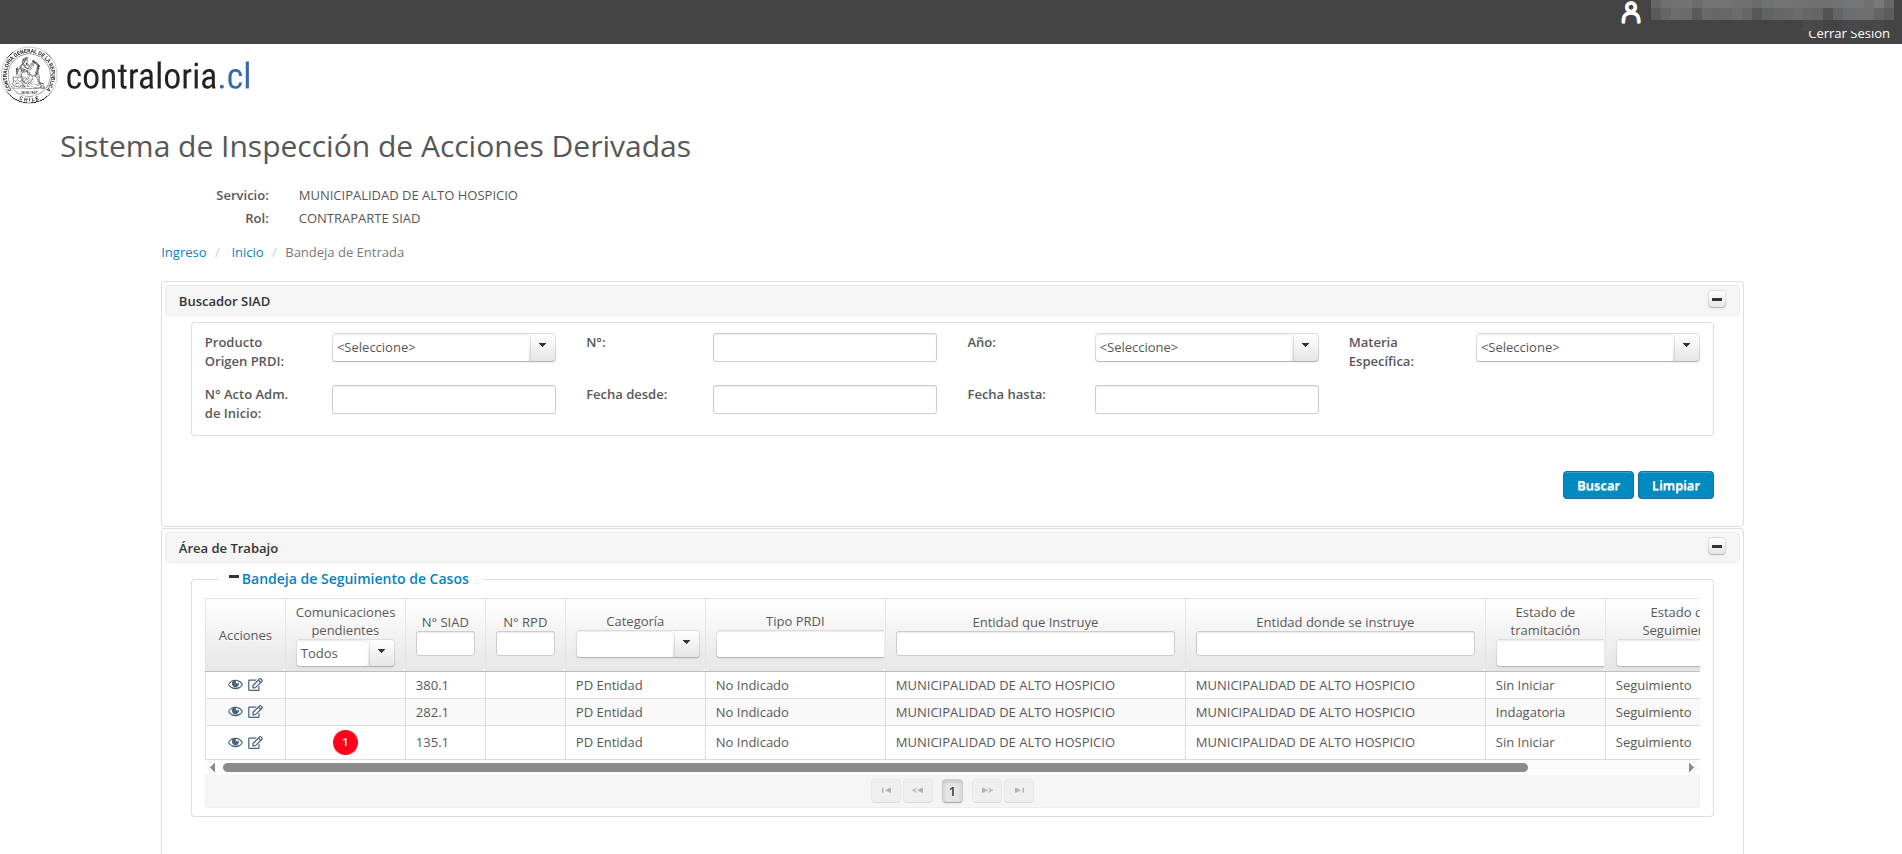Open Comunicaciones pendientes Todos filter
Image resolution: width=1902 pixels, height=854 pixels.
(345, 653)
